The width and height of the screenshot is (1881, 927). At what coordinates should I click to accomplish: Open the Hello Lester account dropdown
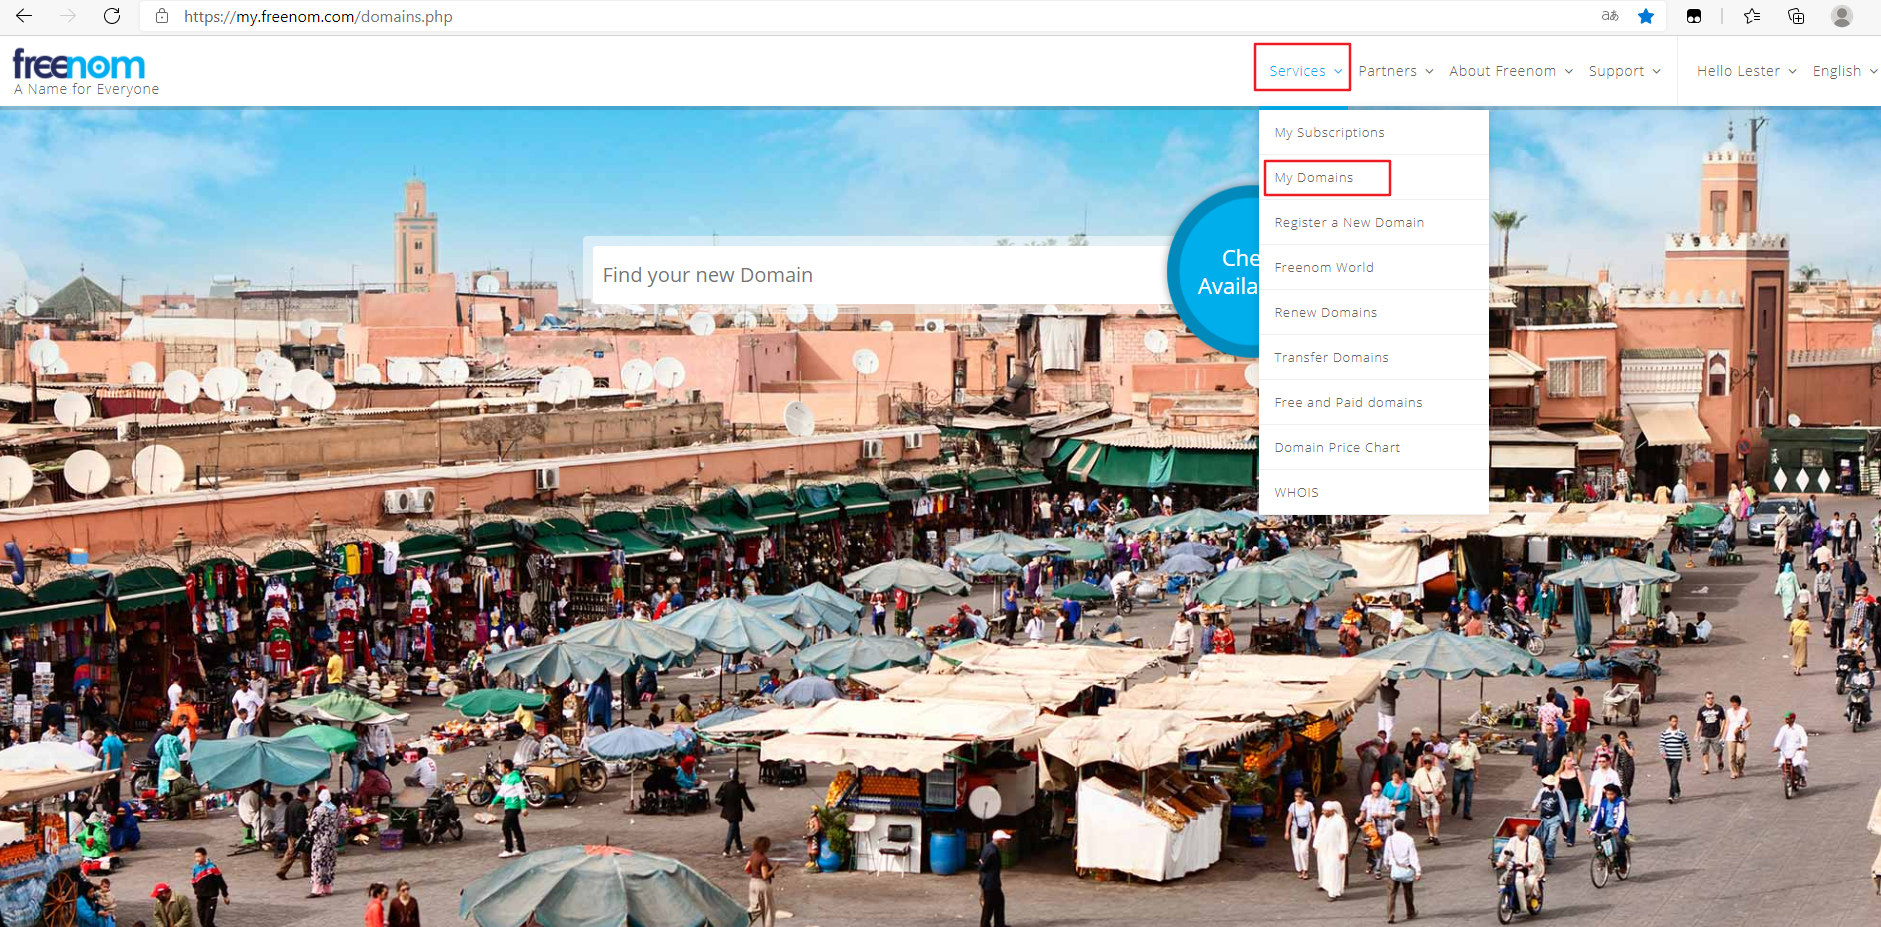(1746, 71)
